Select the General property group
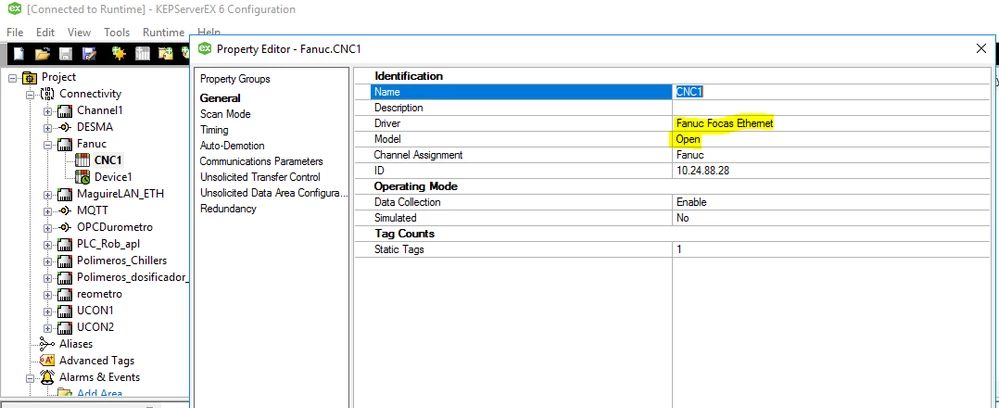Viewport: 999px width, 408px height. coord(220,98)
